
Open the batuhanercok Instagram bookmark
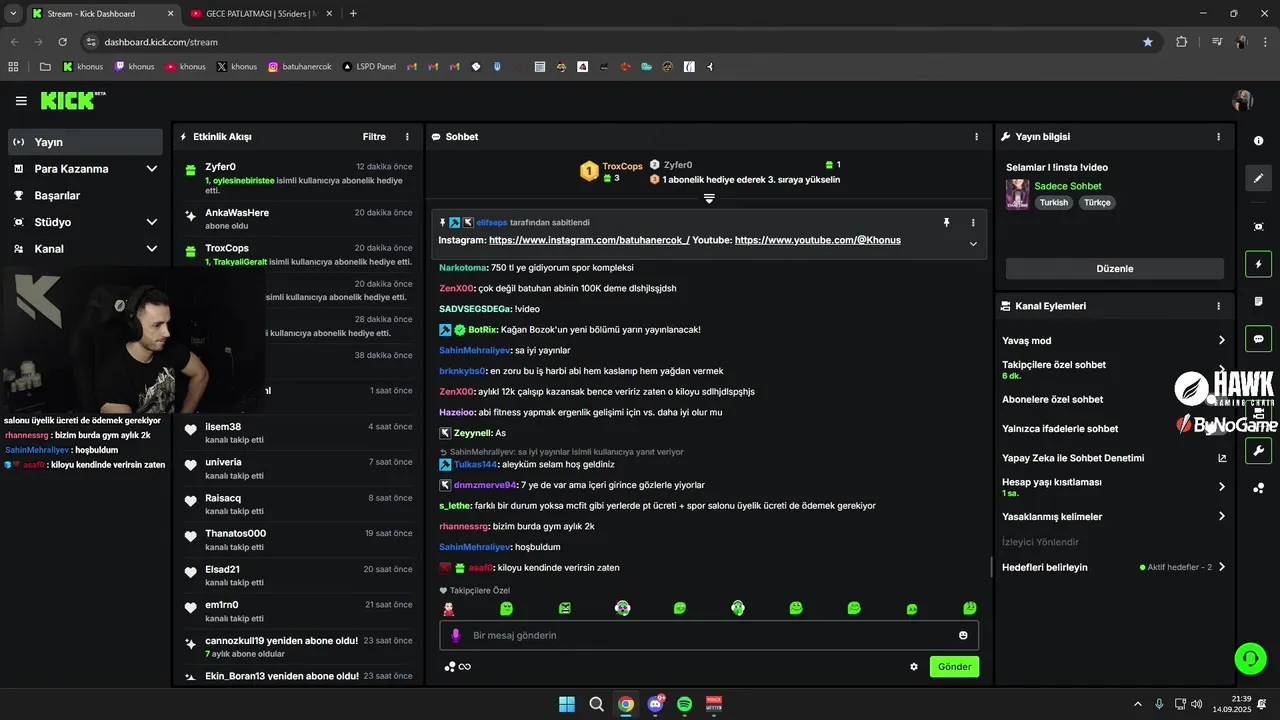tap(299, 67)
